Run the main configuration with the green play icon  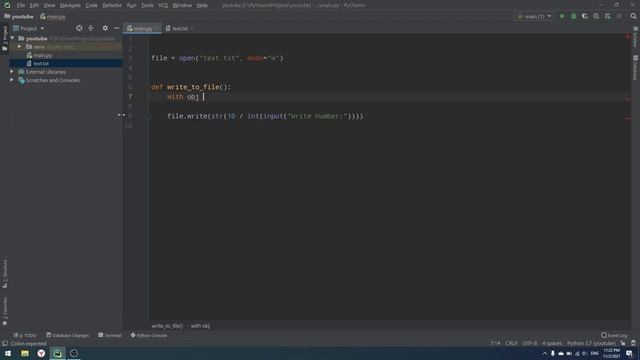pyautogui.click(x=562, y=16)
